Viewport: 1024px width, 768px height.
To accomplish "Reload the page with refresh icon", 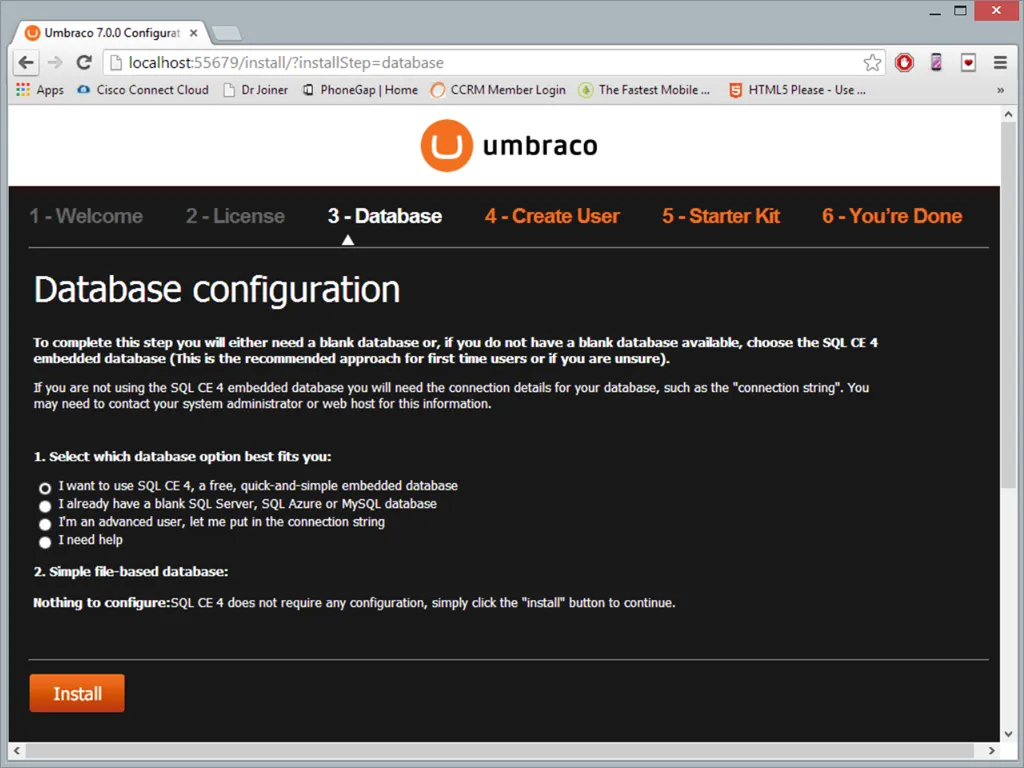I will (x=84, y=62).
